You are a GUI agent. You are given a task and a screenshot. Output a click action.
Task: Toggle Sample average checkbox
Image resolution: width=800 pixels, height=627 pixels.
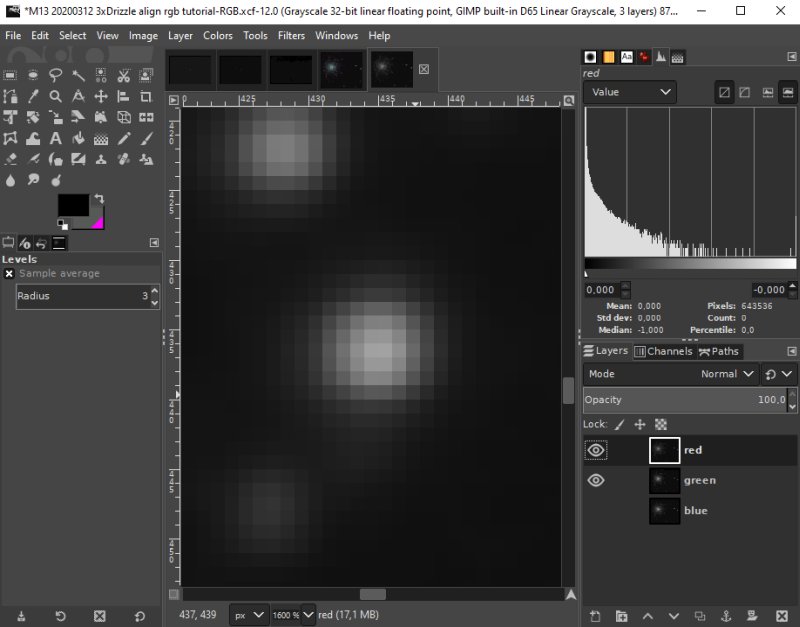[x=9, y=274]
